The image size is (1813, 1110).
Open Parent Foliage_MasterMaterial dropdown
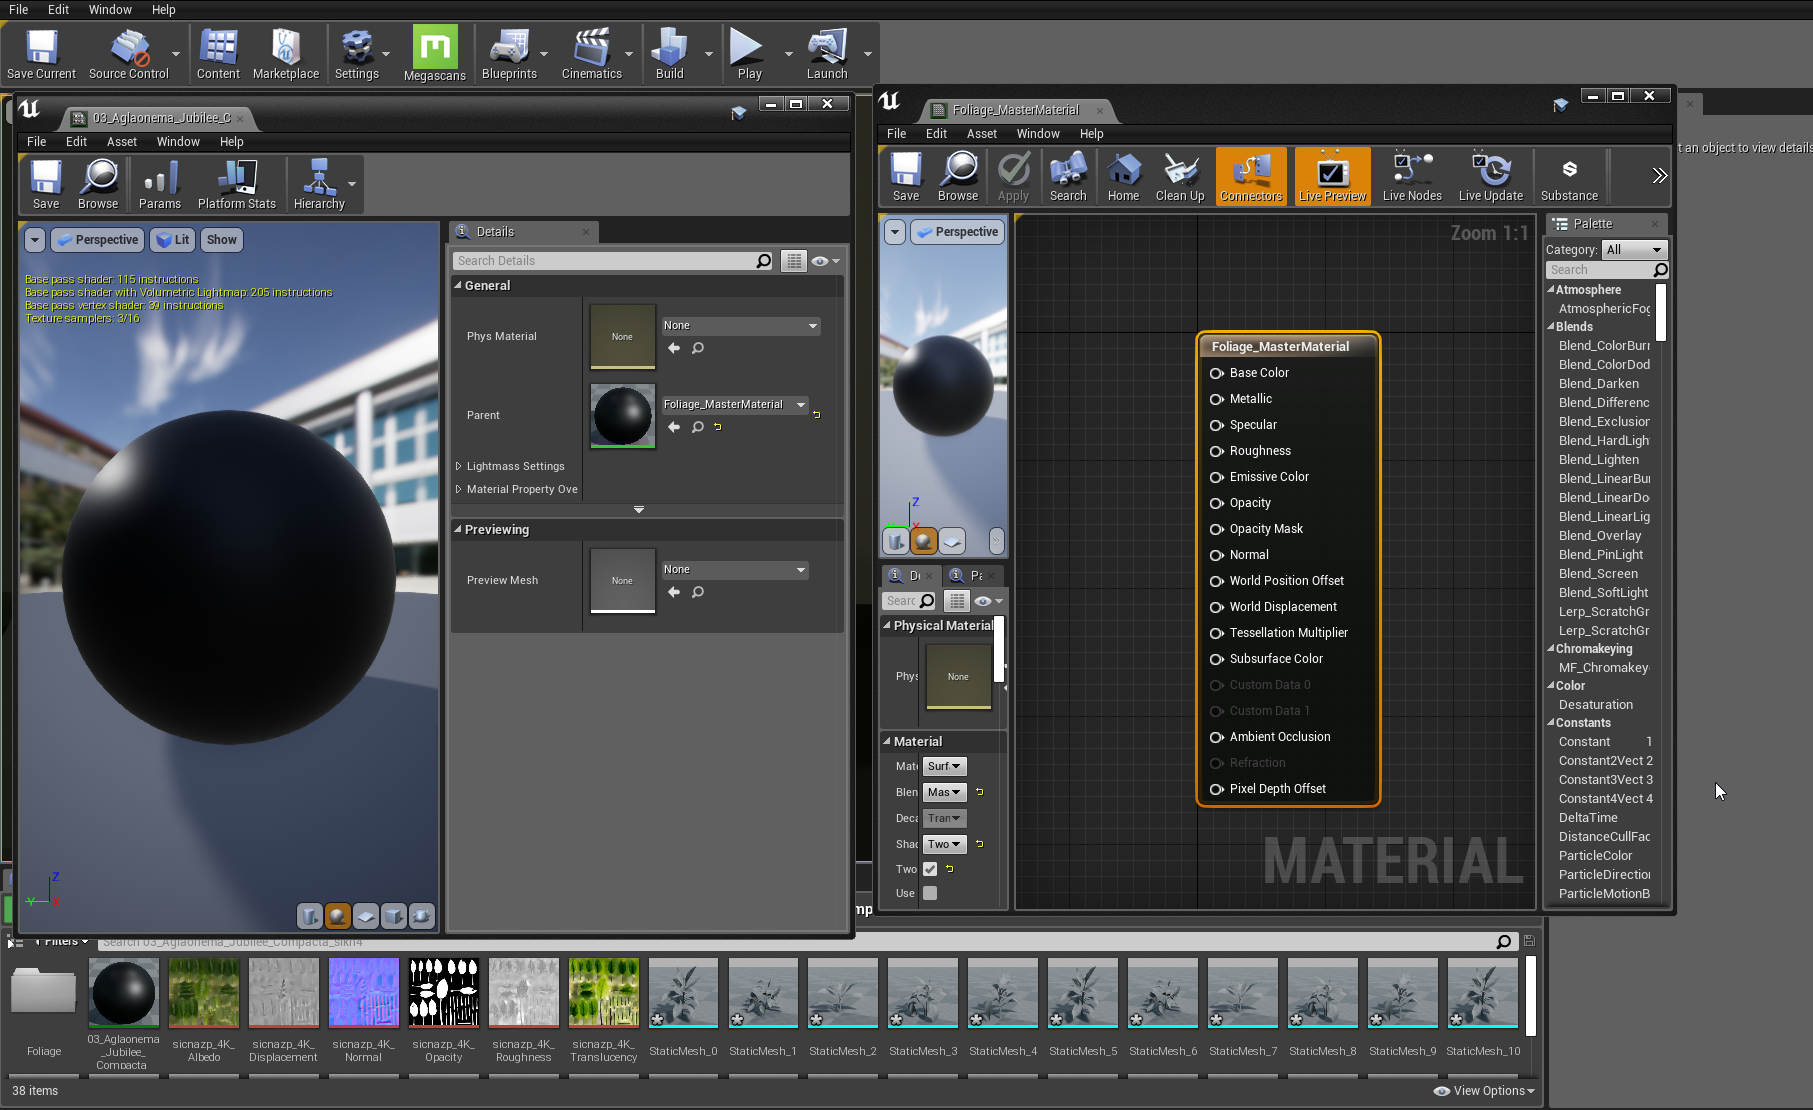click(x=735, y=405)
